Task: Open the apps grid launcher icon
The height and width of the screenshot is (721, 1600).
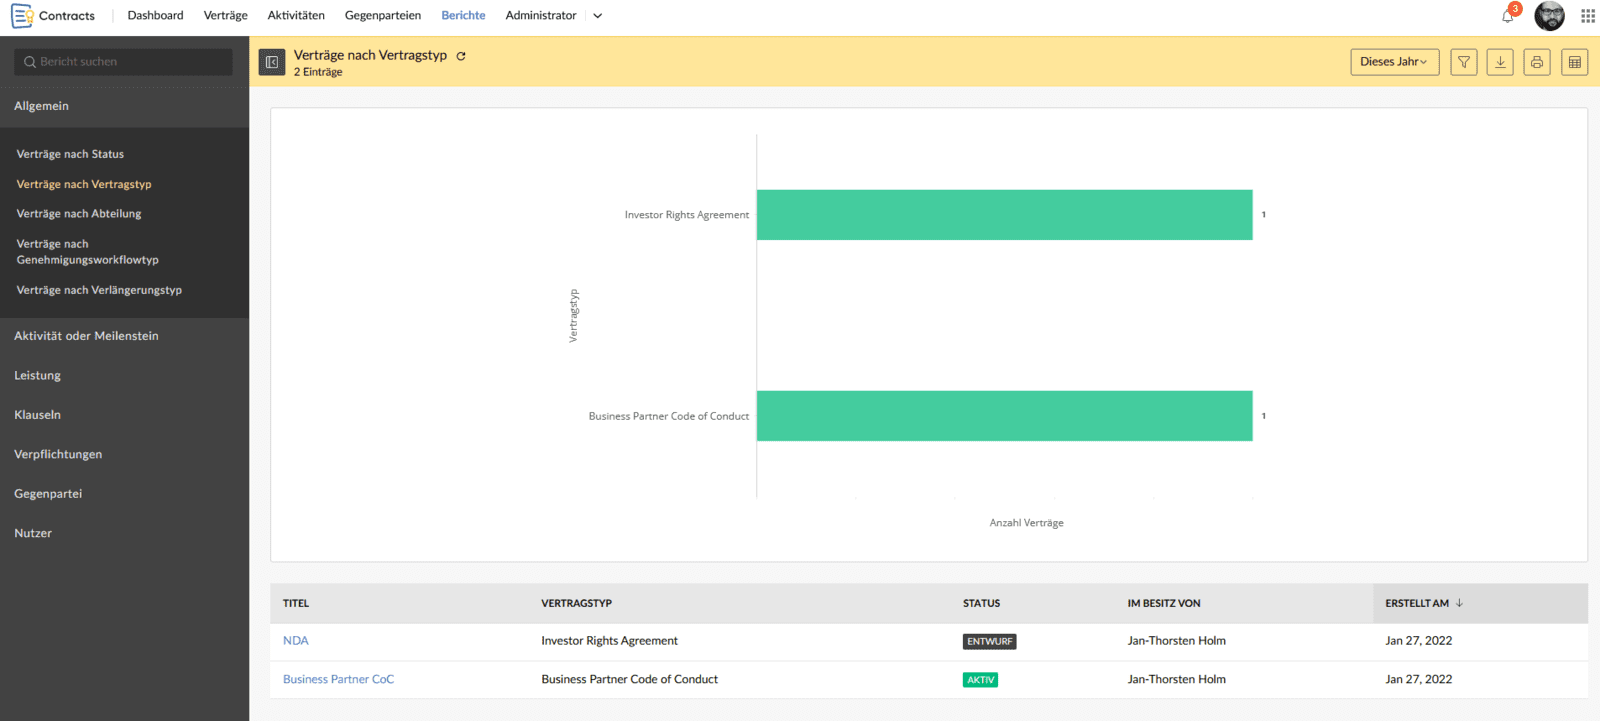Action: 1588,16
